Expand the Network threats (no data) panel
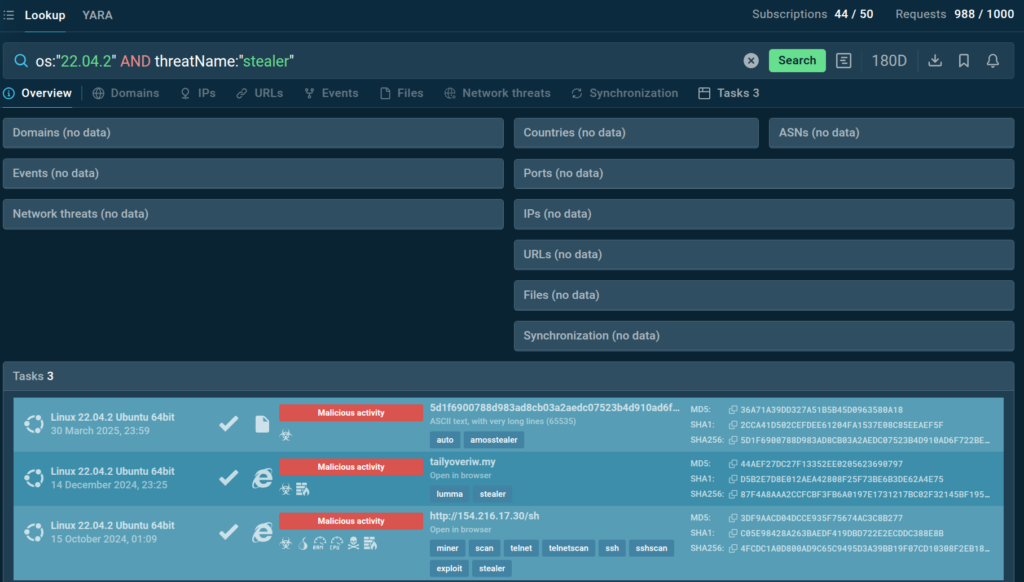This screenshot has height=582, width=1024. click(x=253, y=214)
